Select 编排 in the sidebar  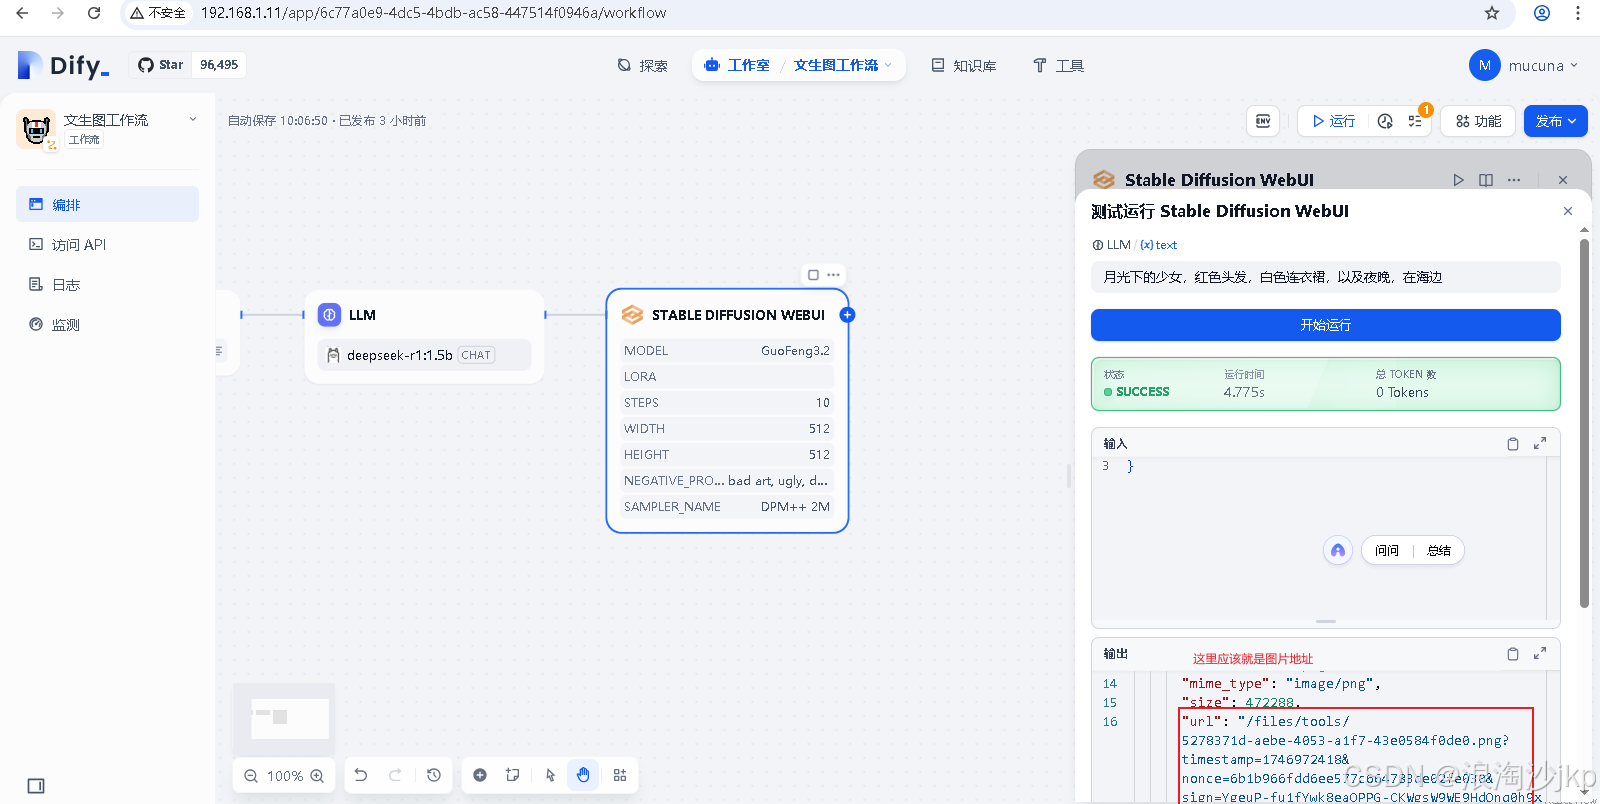[x=107, y=204]
